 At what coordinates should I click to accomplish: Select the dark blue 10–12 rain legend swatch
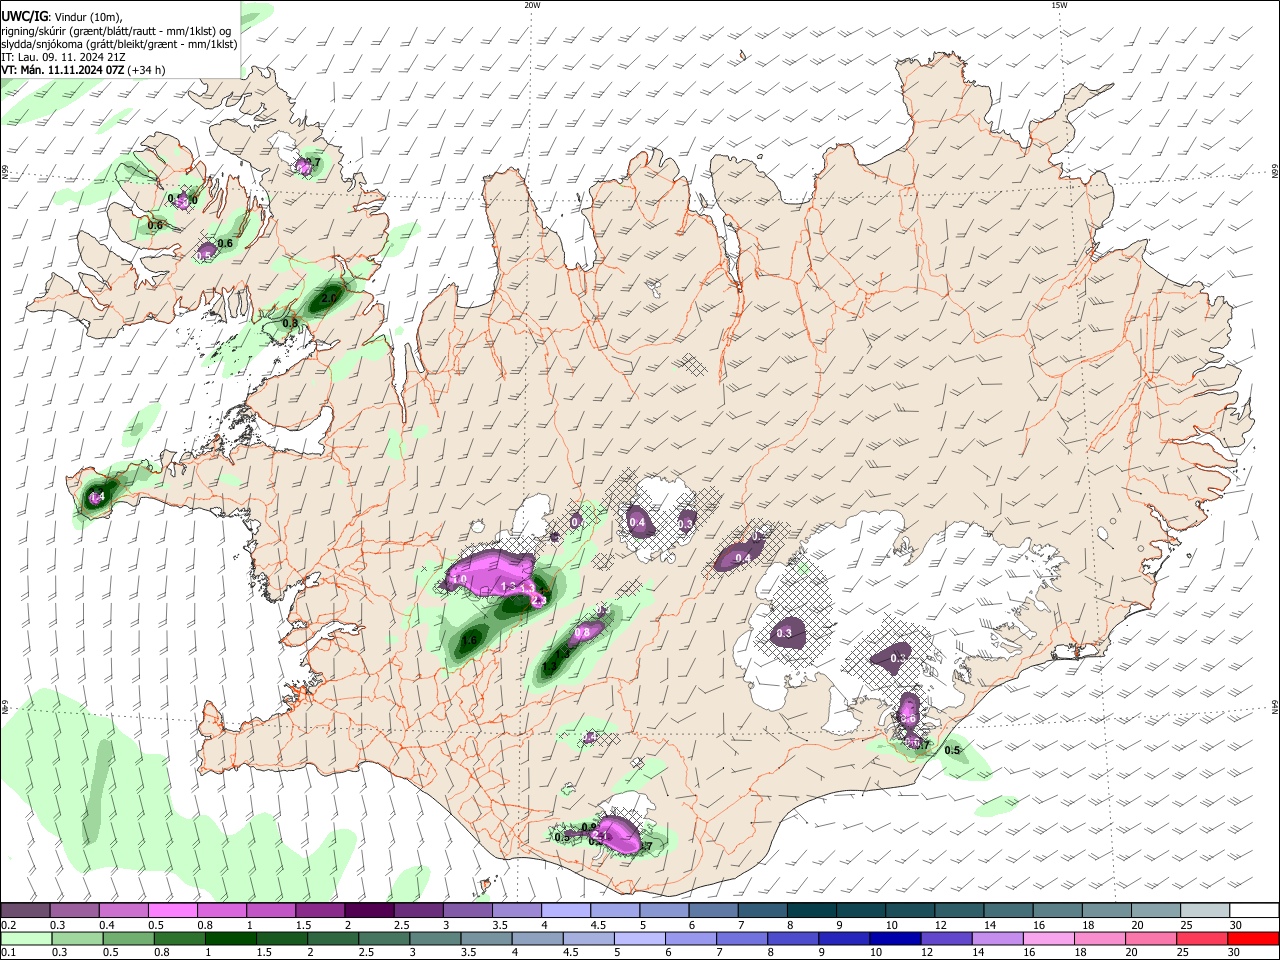pyautogui.click(x=895, y=938)
